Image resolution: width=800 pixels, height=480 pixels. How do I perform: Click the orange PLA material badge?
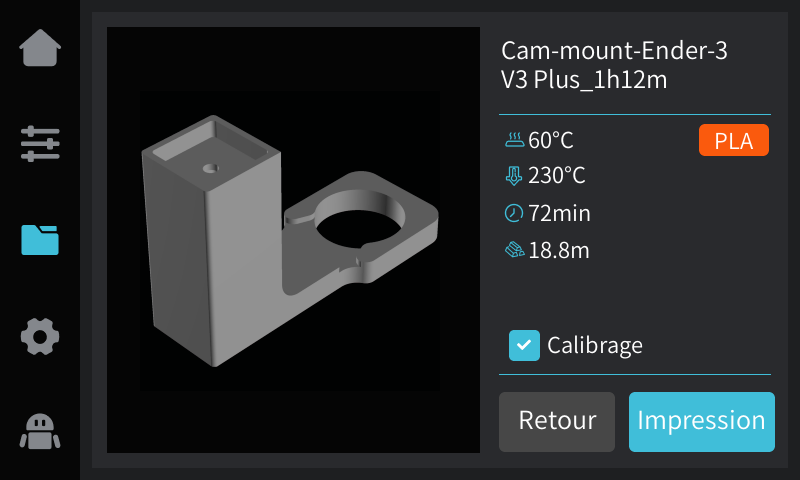[734, 140]
